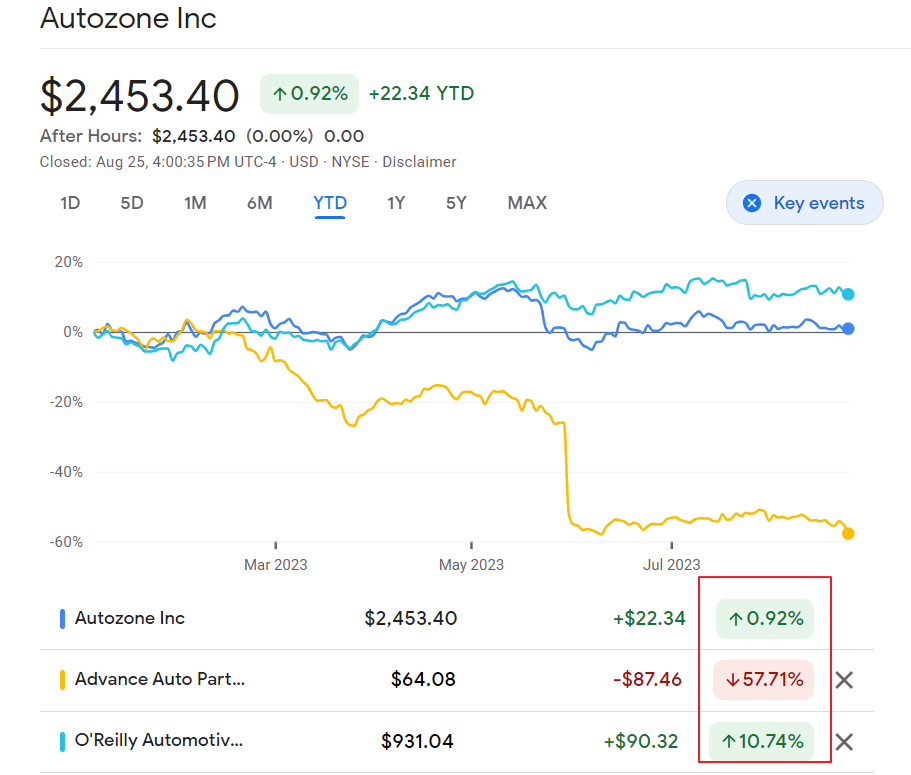Click the +$22.34 change value
The image size is (911, 775).
(649, 618)
